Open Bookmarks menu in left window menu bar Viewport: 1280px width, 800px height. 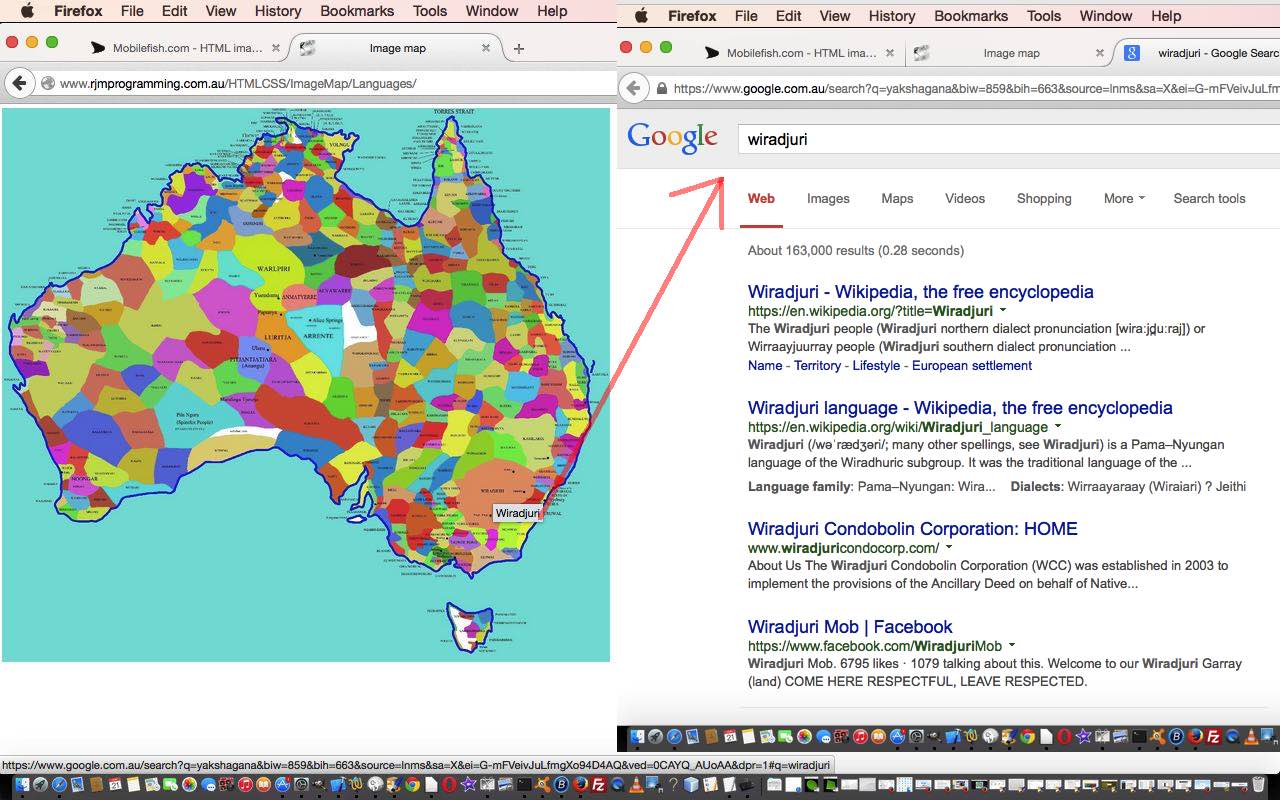pos(358,11)
